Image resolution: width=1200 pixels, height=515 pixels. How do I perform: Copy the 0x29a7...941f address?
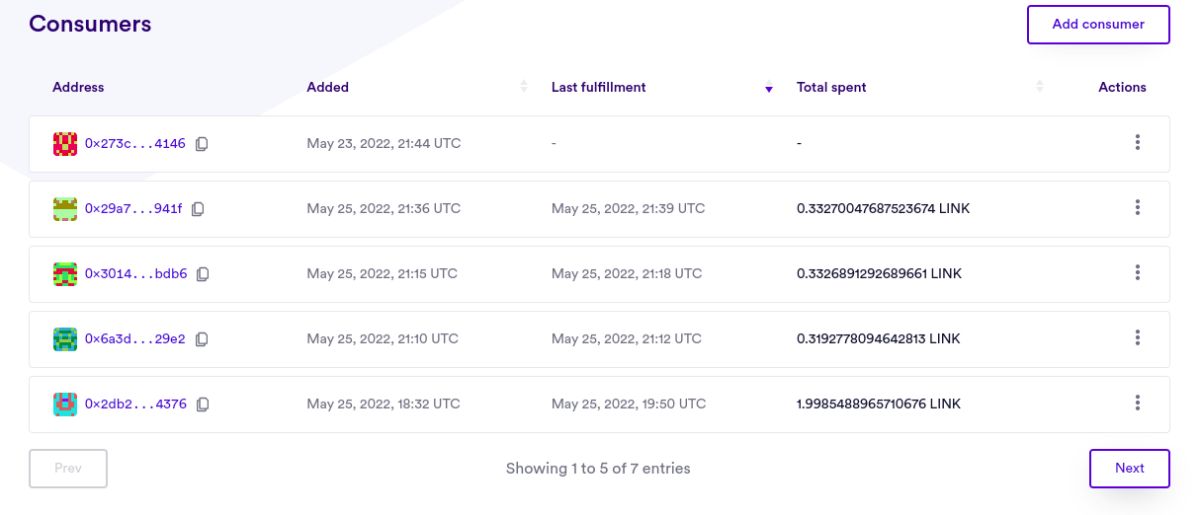click(198, 209)
